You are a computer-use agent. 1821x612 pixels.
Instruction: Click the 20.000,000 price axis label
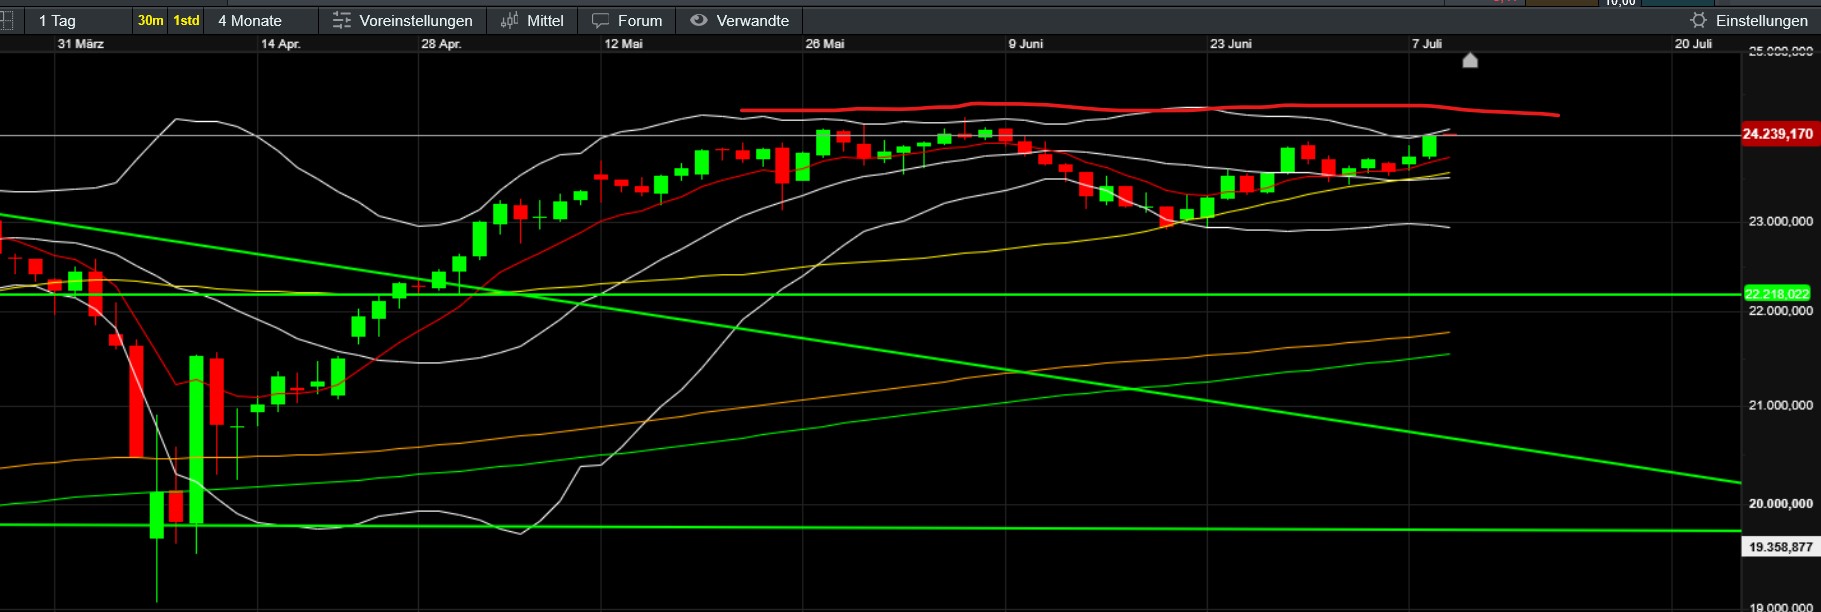pyautogui.click(x=1781, y=503)
